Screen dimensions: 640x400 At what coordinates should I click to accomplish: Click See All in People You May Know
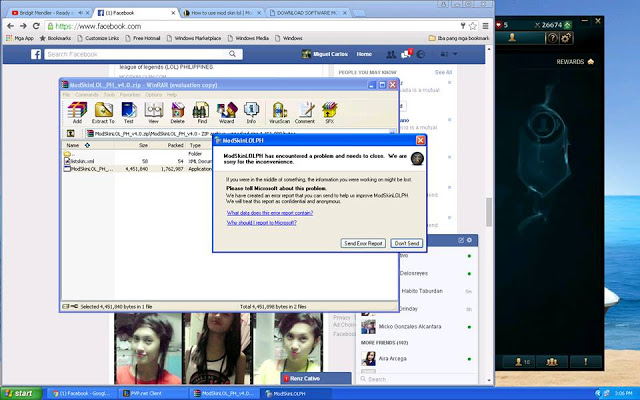[x=443, y=72]
